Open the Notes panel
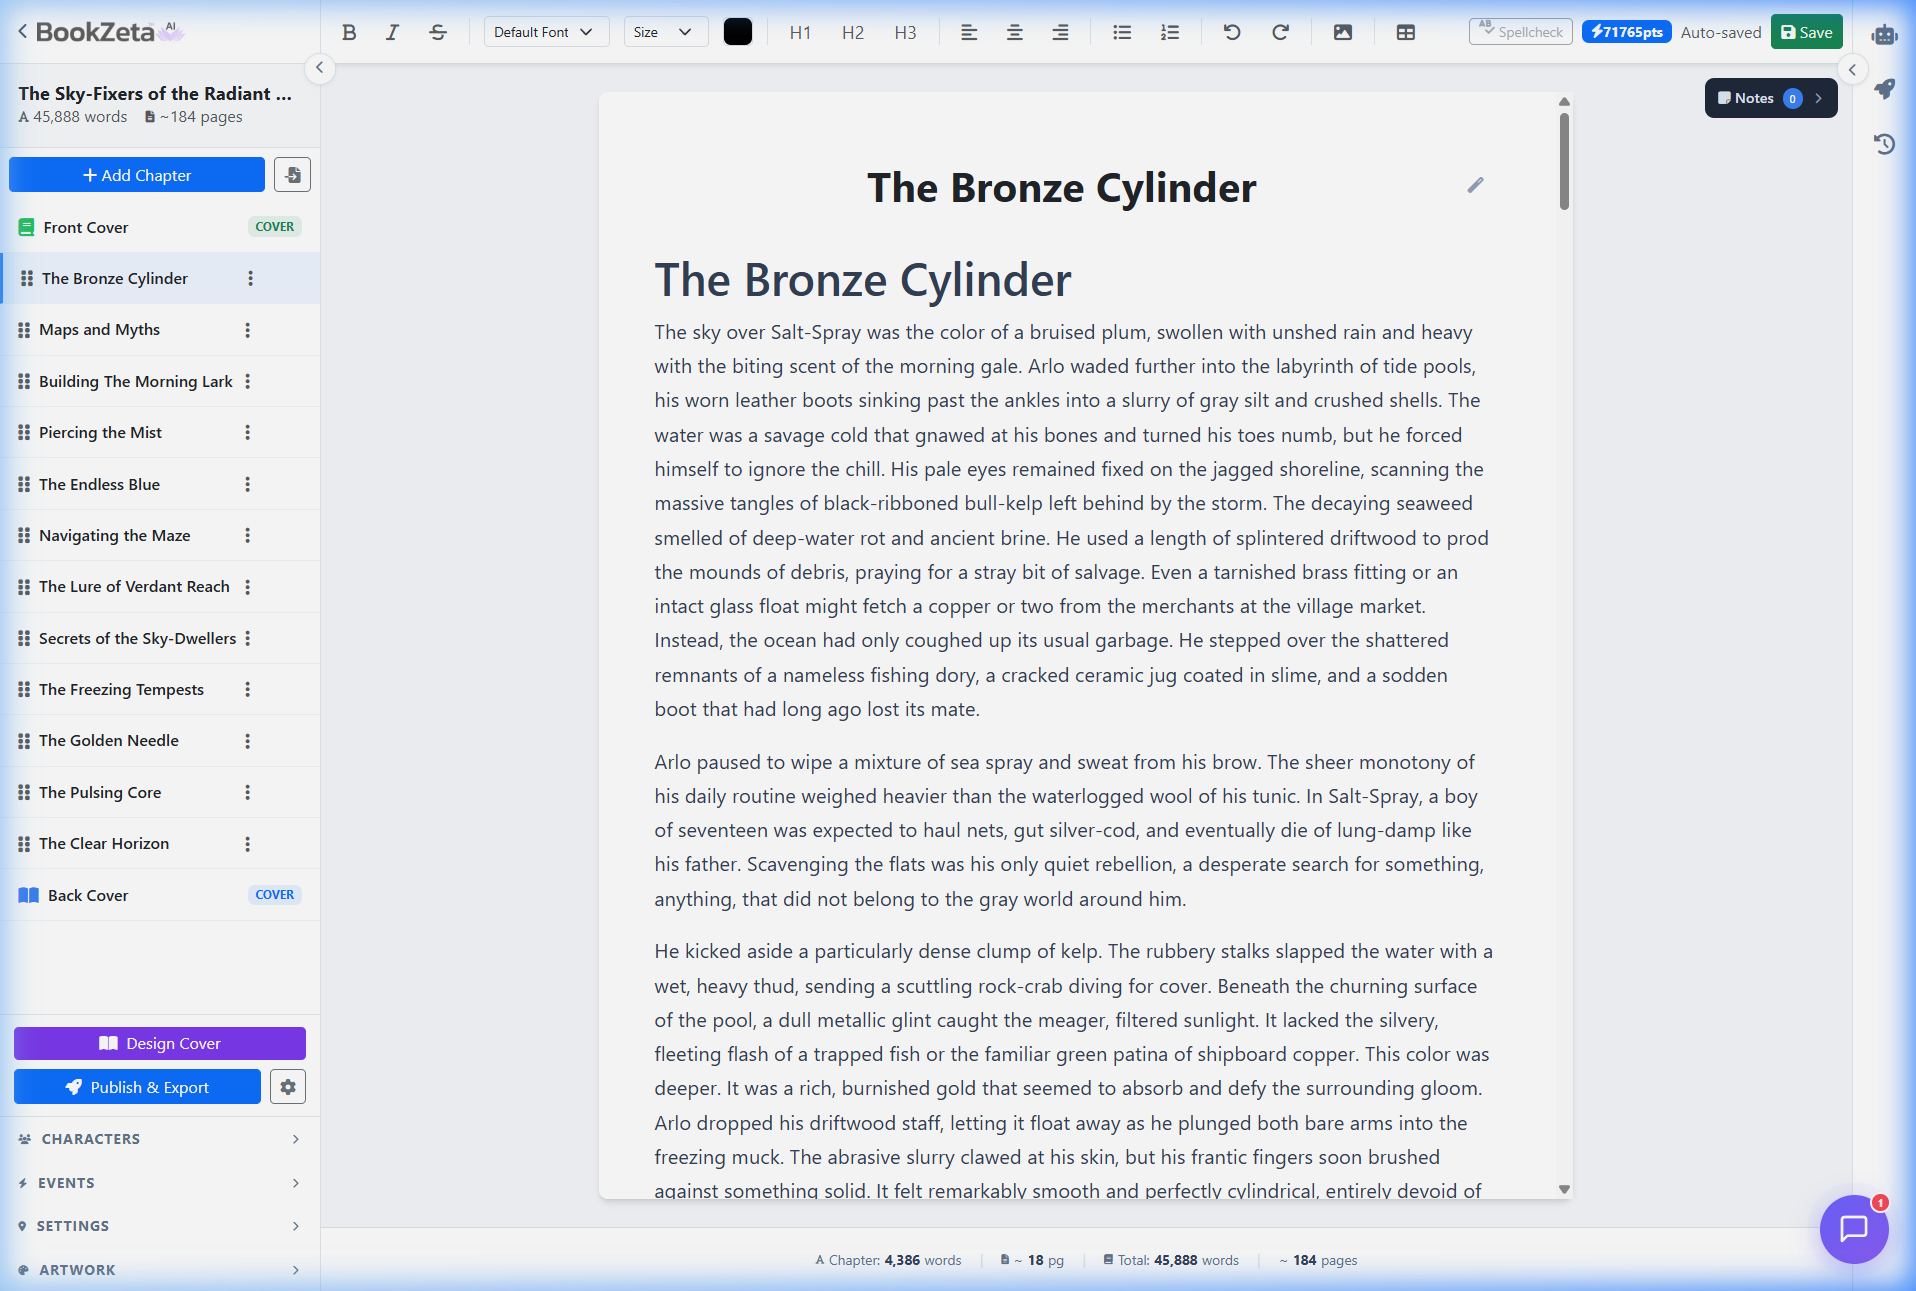Viewport: 1916px width, 1291px height. tap(1768, 98)
